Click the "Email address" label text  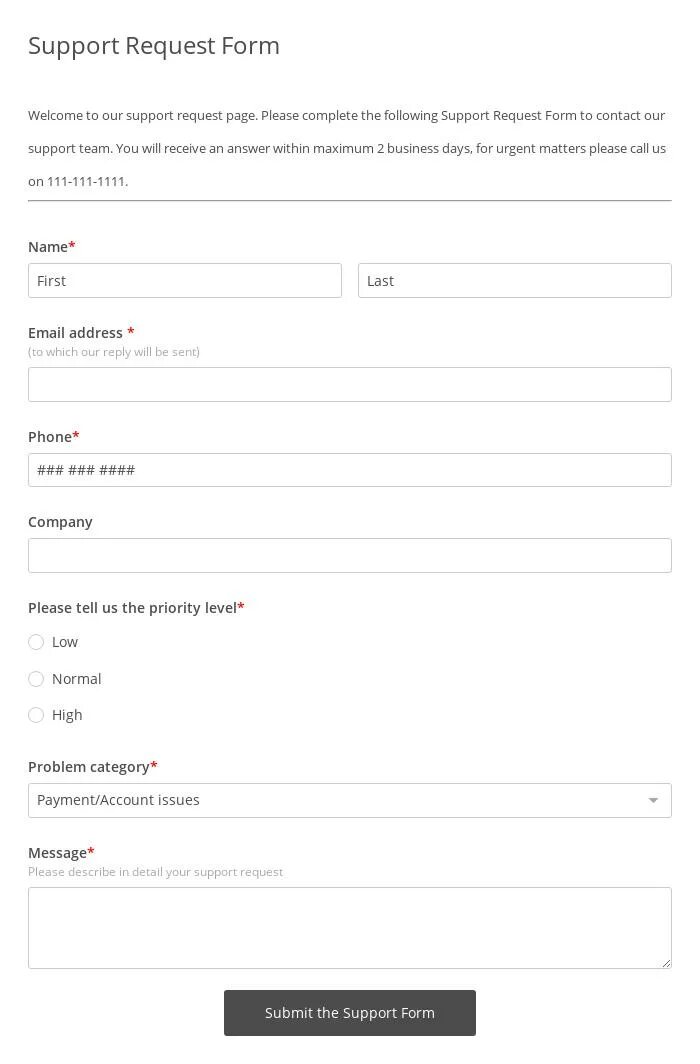[75, 333]
